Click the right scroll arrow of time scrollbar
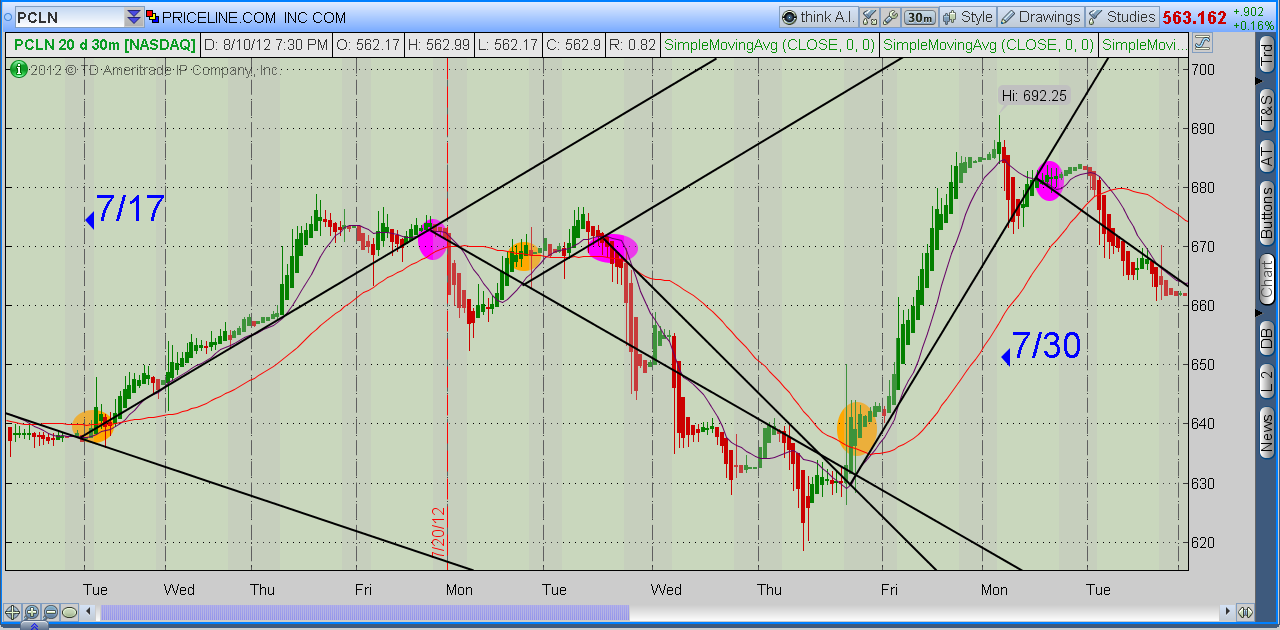This screenshot has height=630, width=1280. coord(1228,612)
